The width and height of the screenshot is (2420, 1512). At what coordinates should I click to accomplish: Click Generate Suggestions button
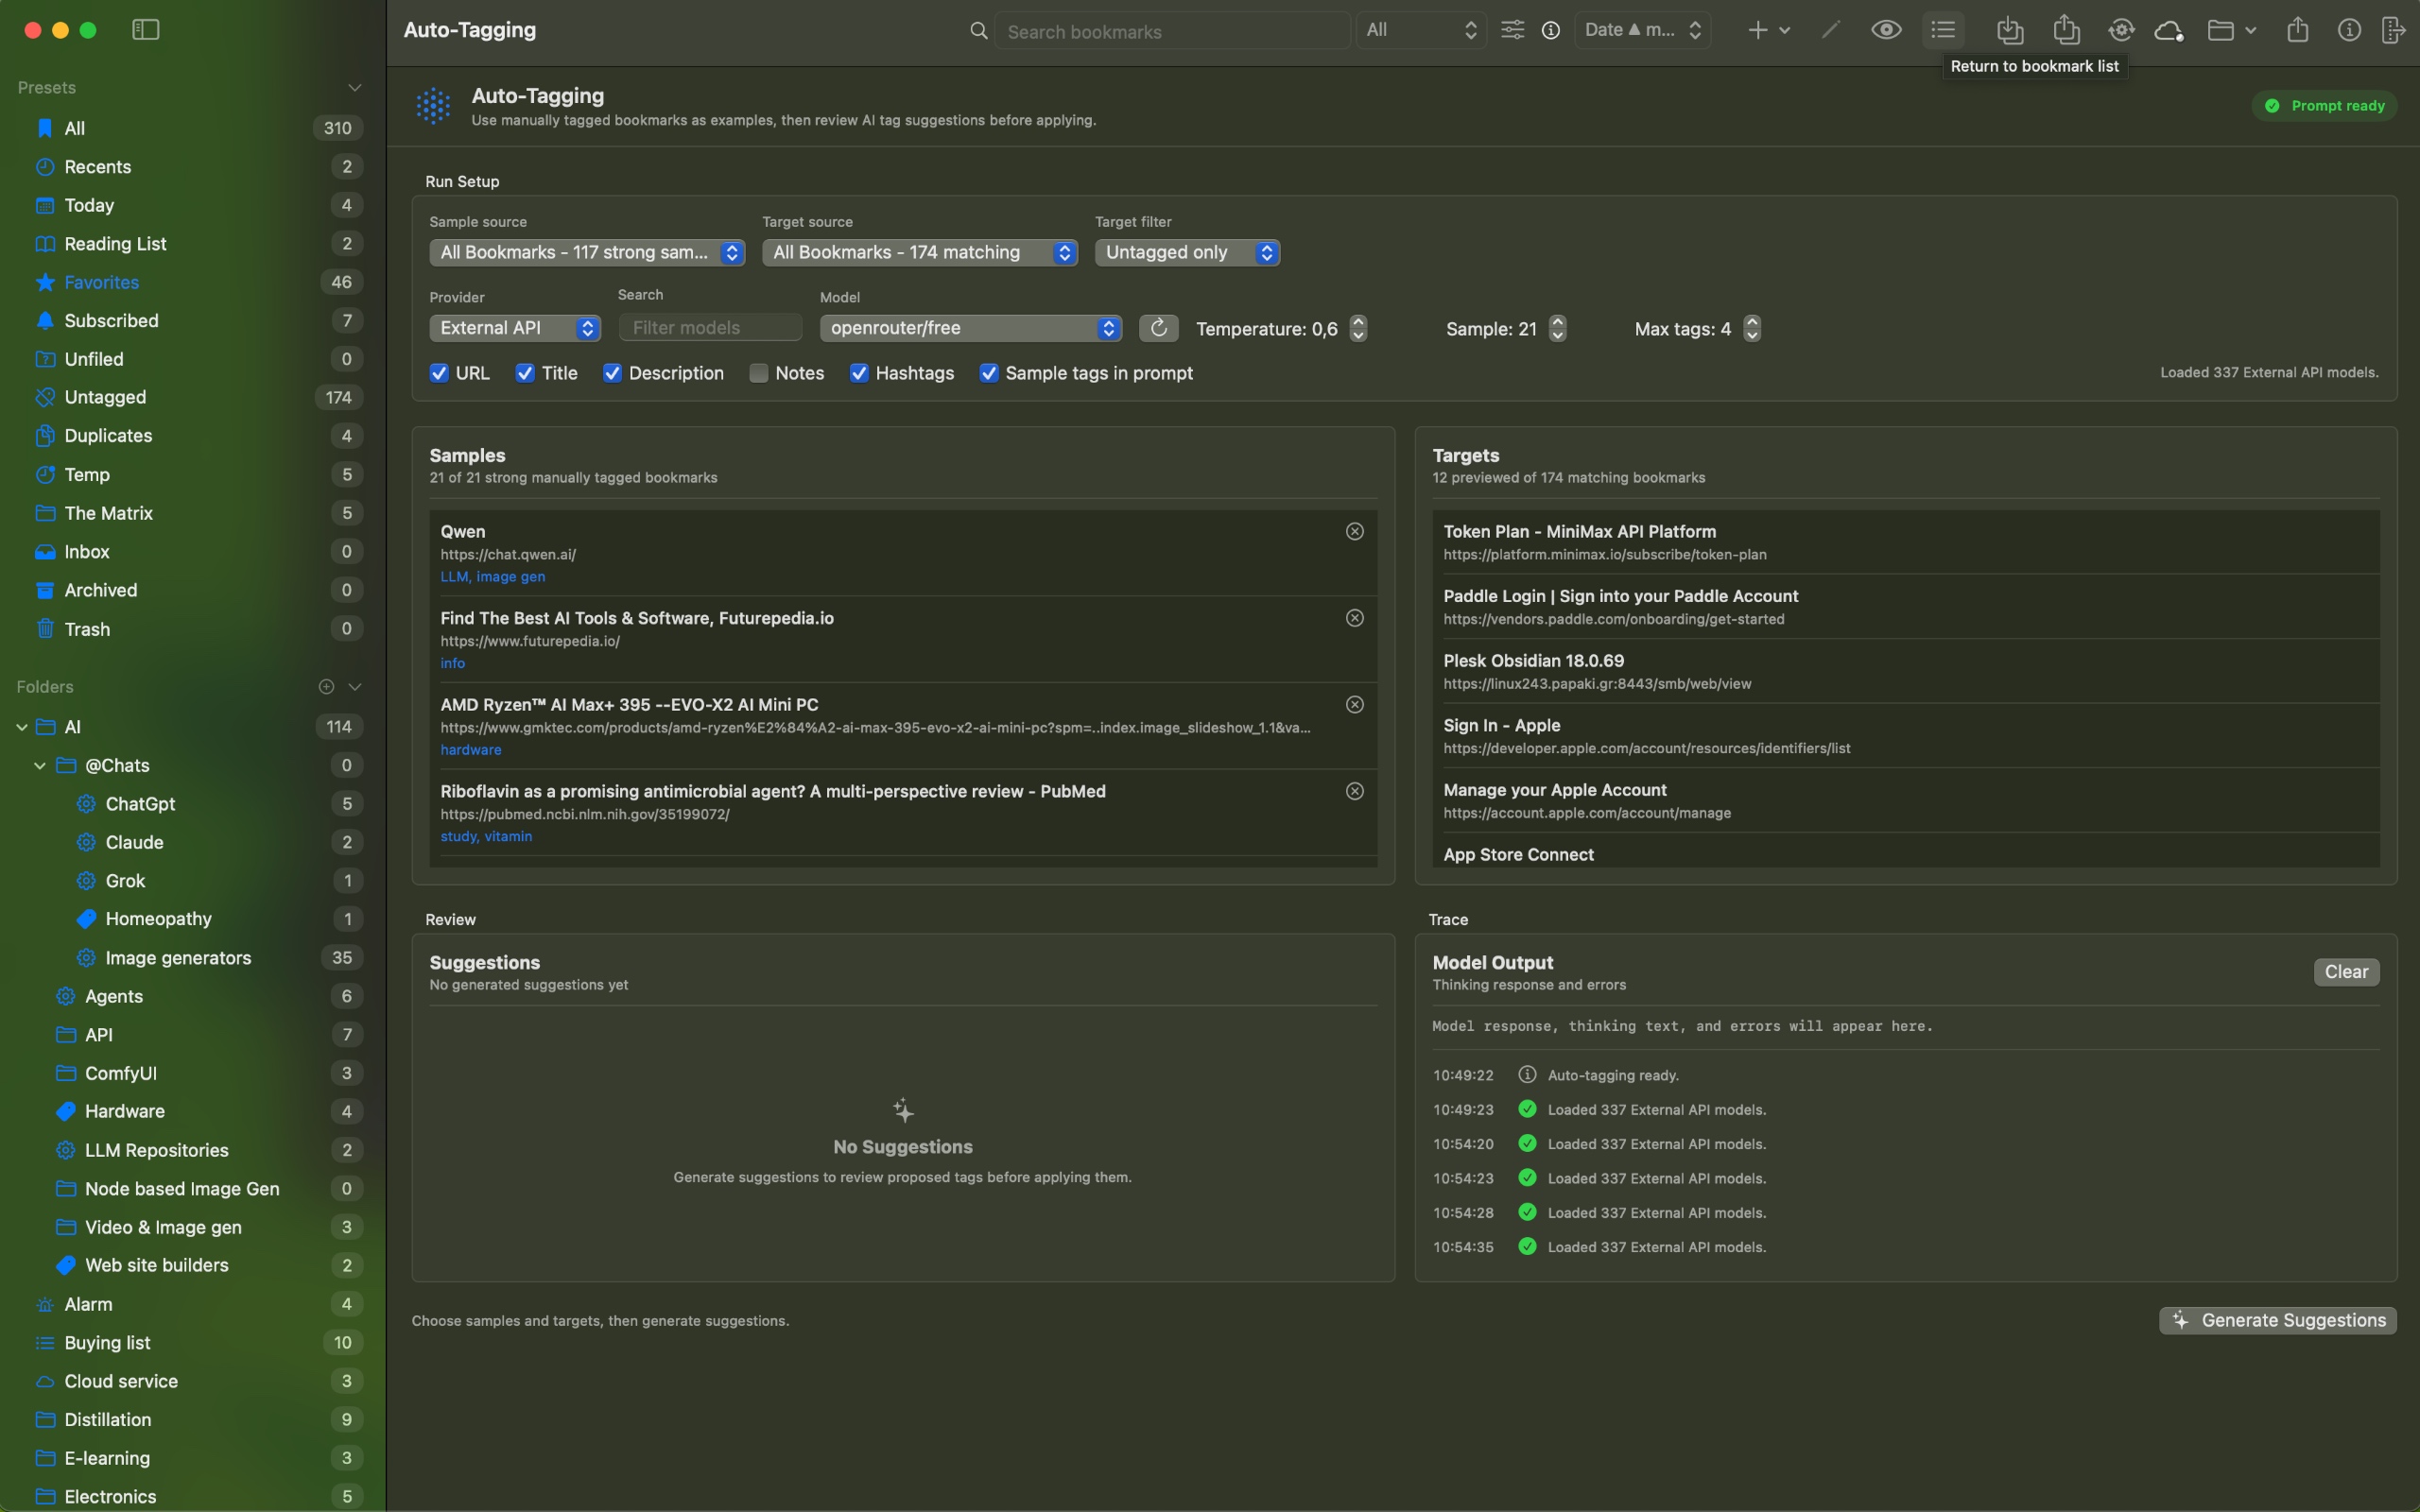coord(2277,1320)
